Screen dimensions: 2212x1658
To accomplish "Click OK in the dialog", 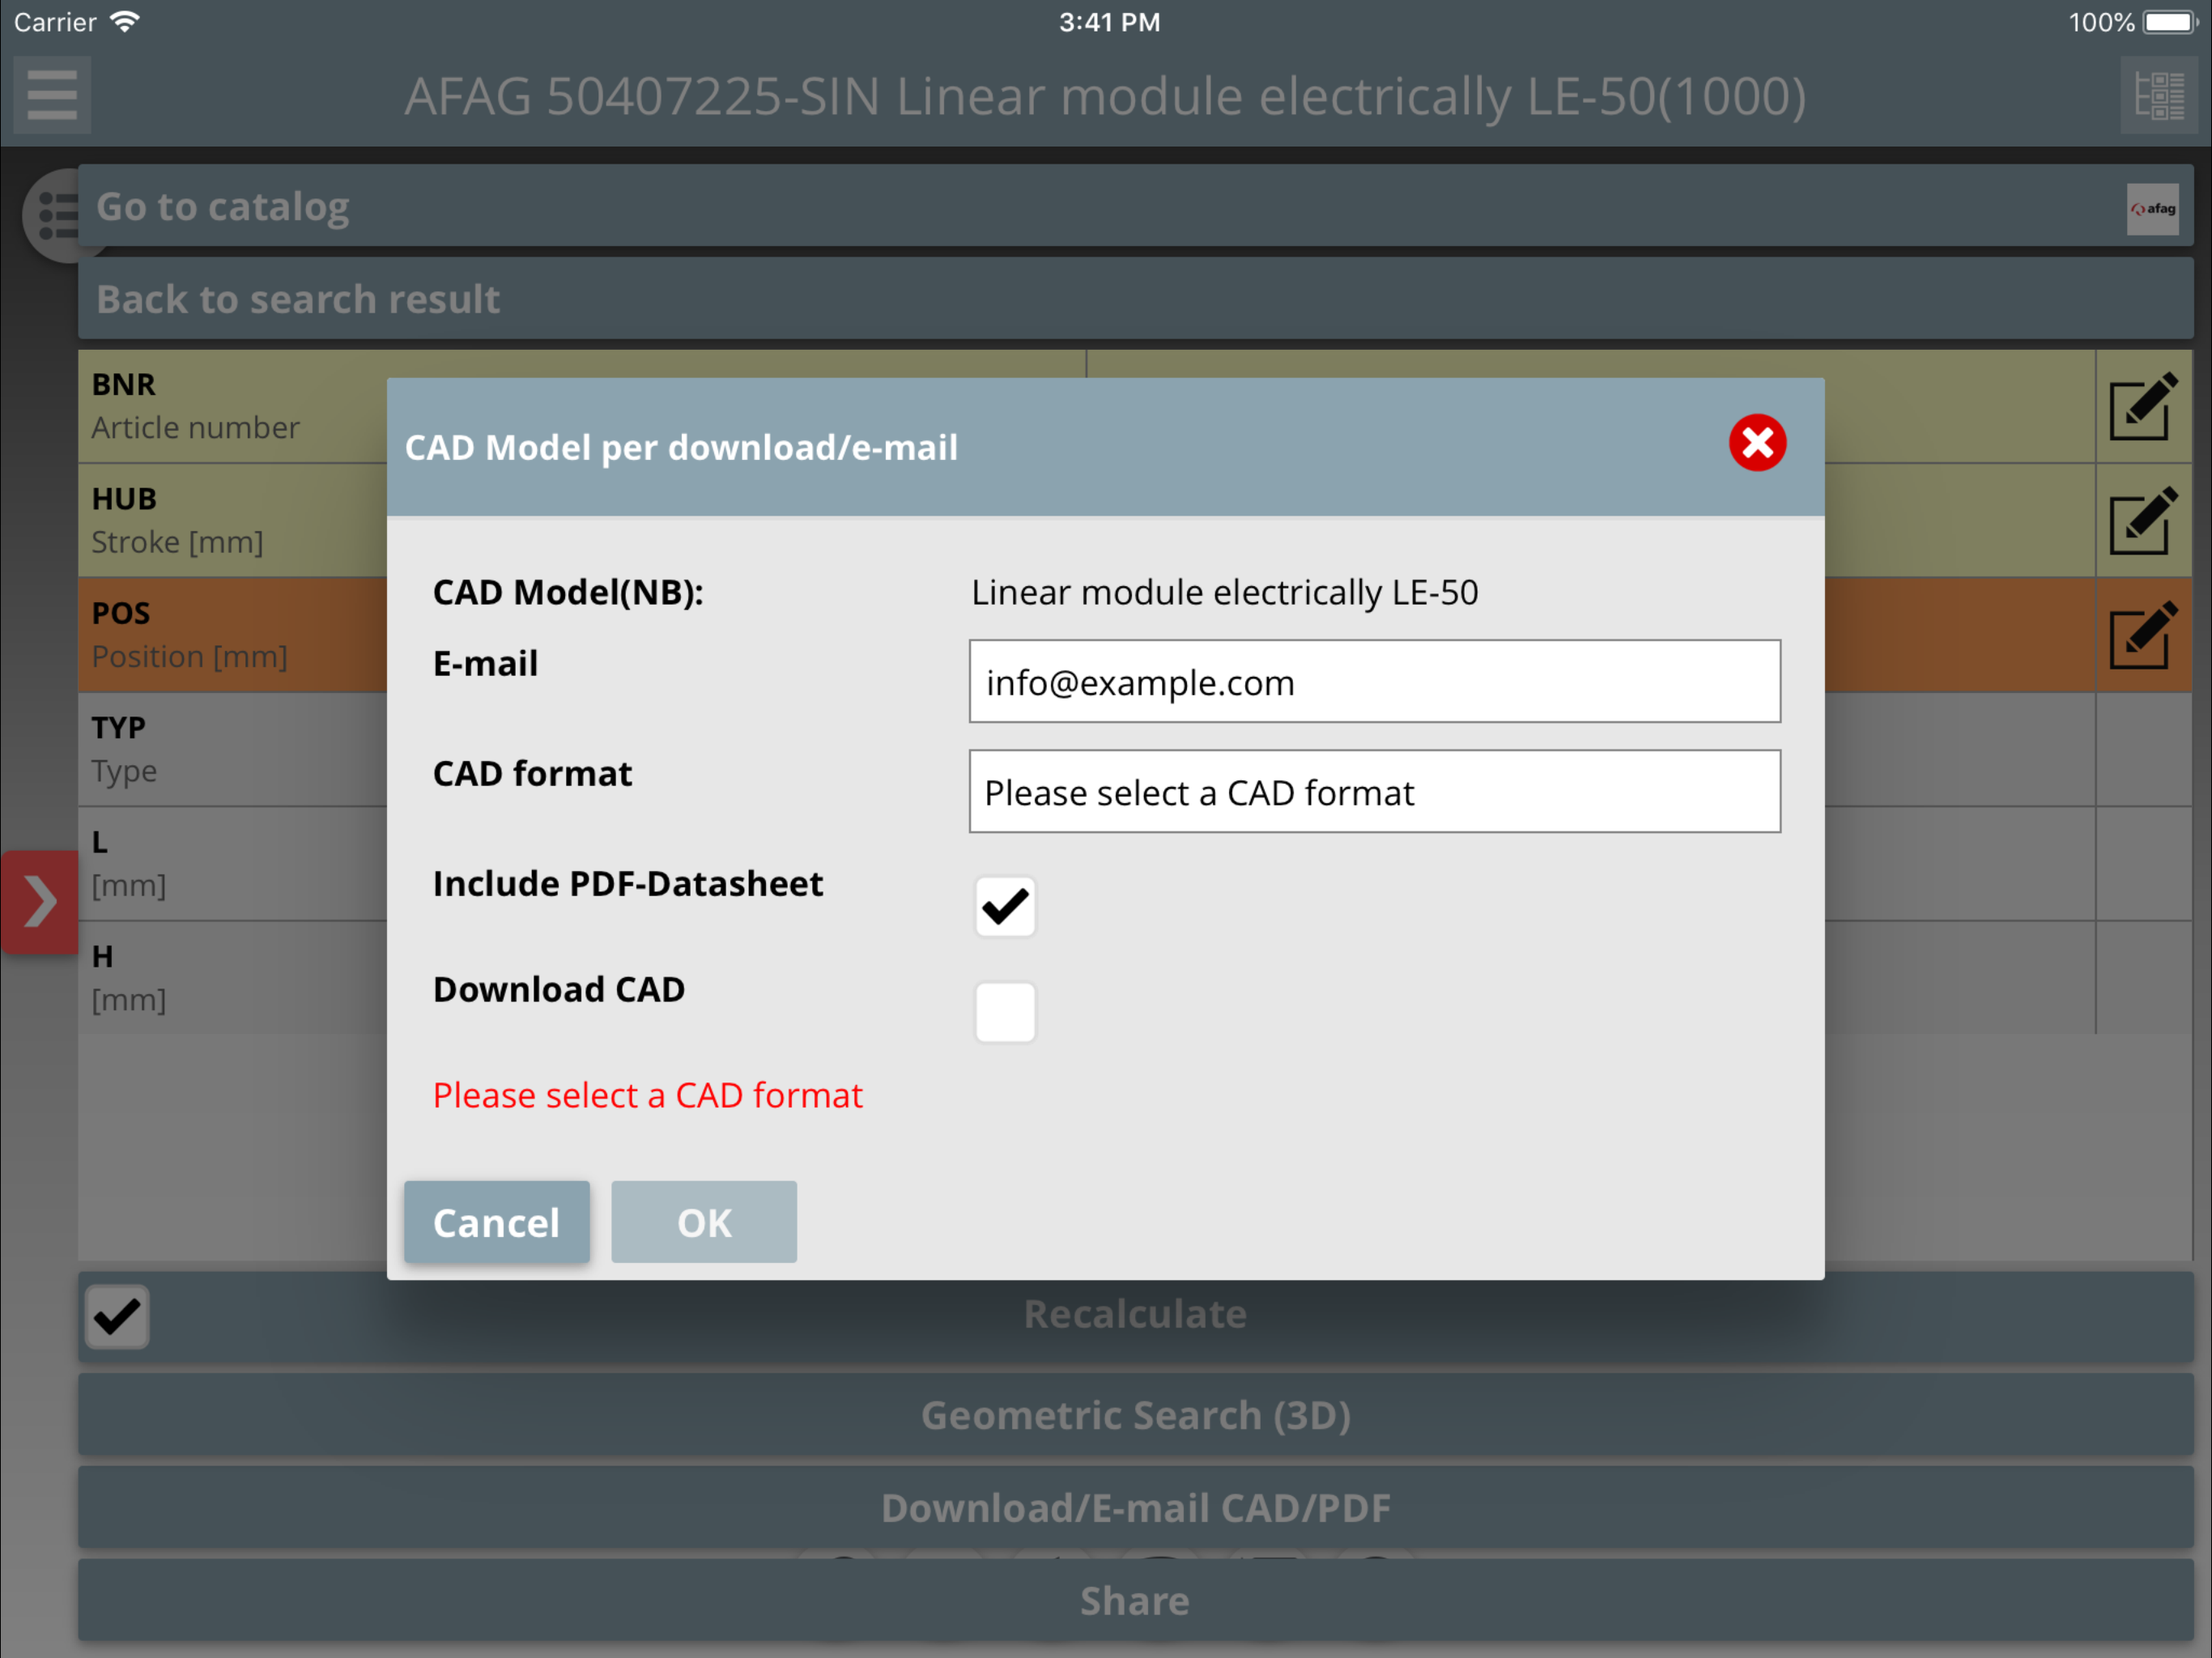I will pos(704,1222).
